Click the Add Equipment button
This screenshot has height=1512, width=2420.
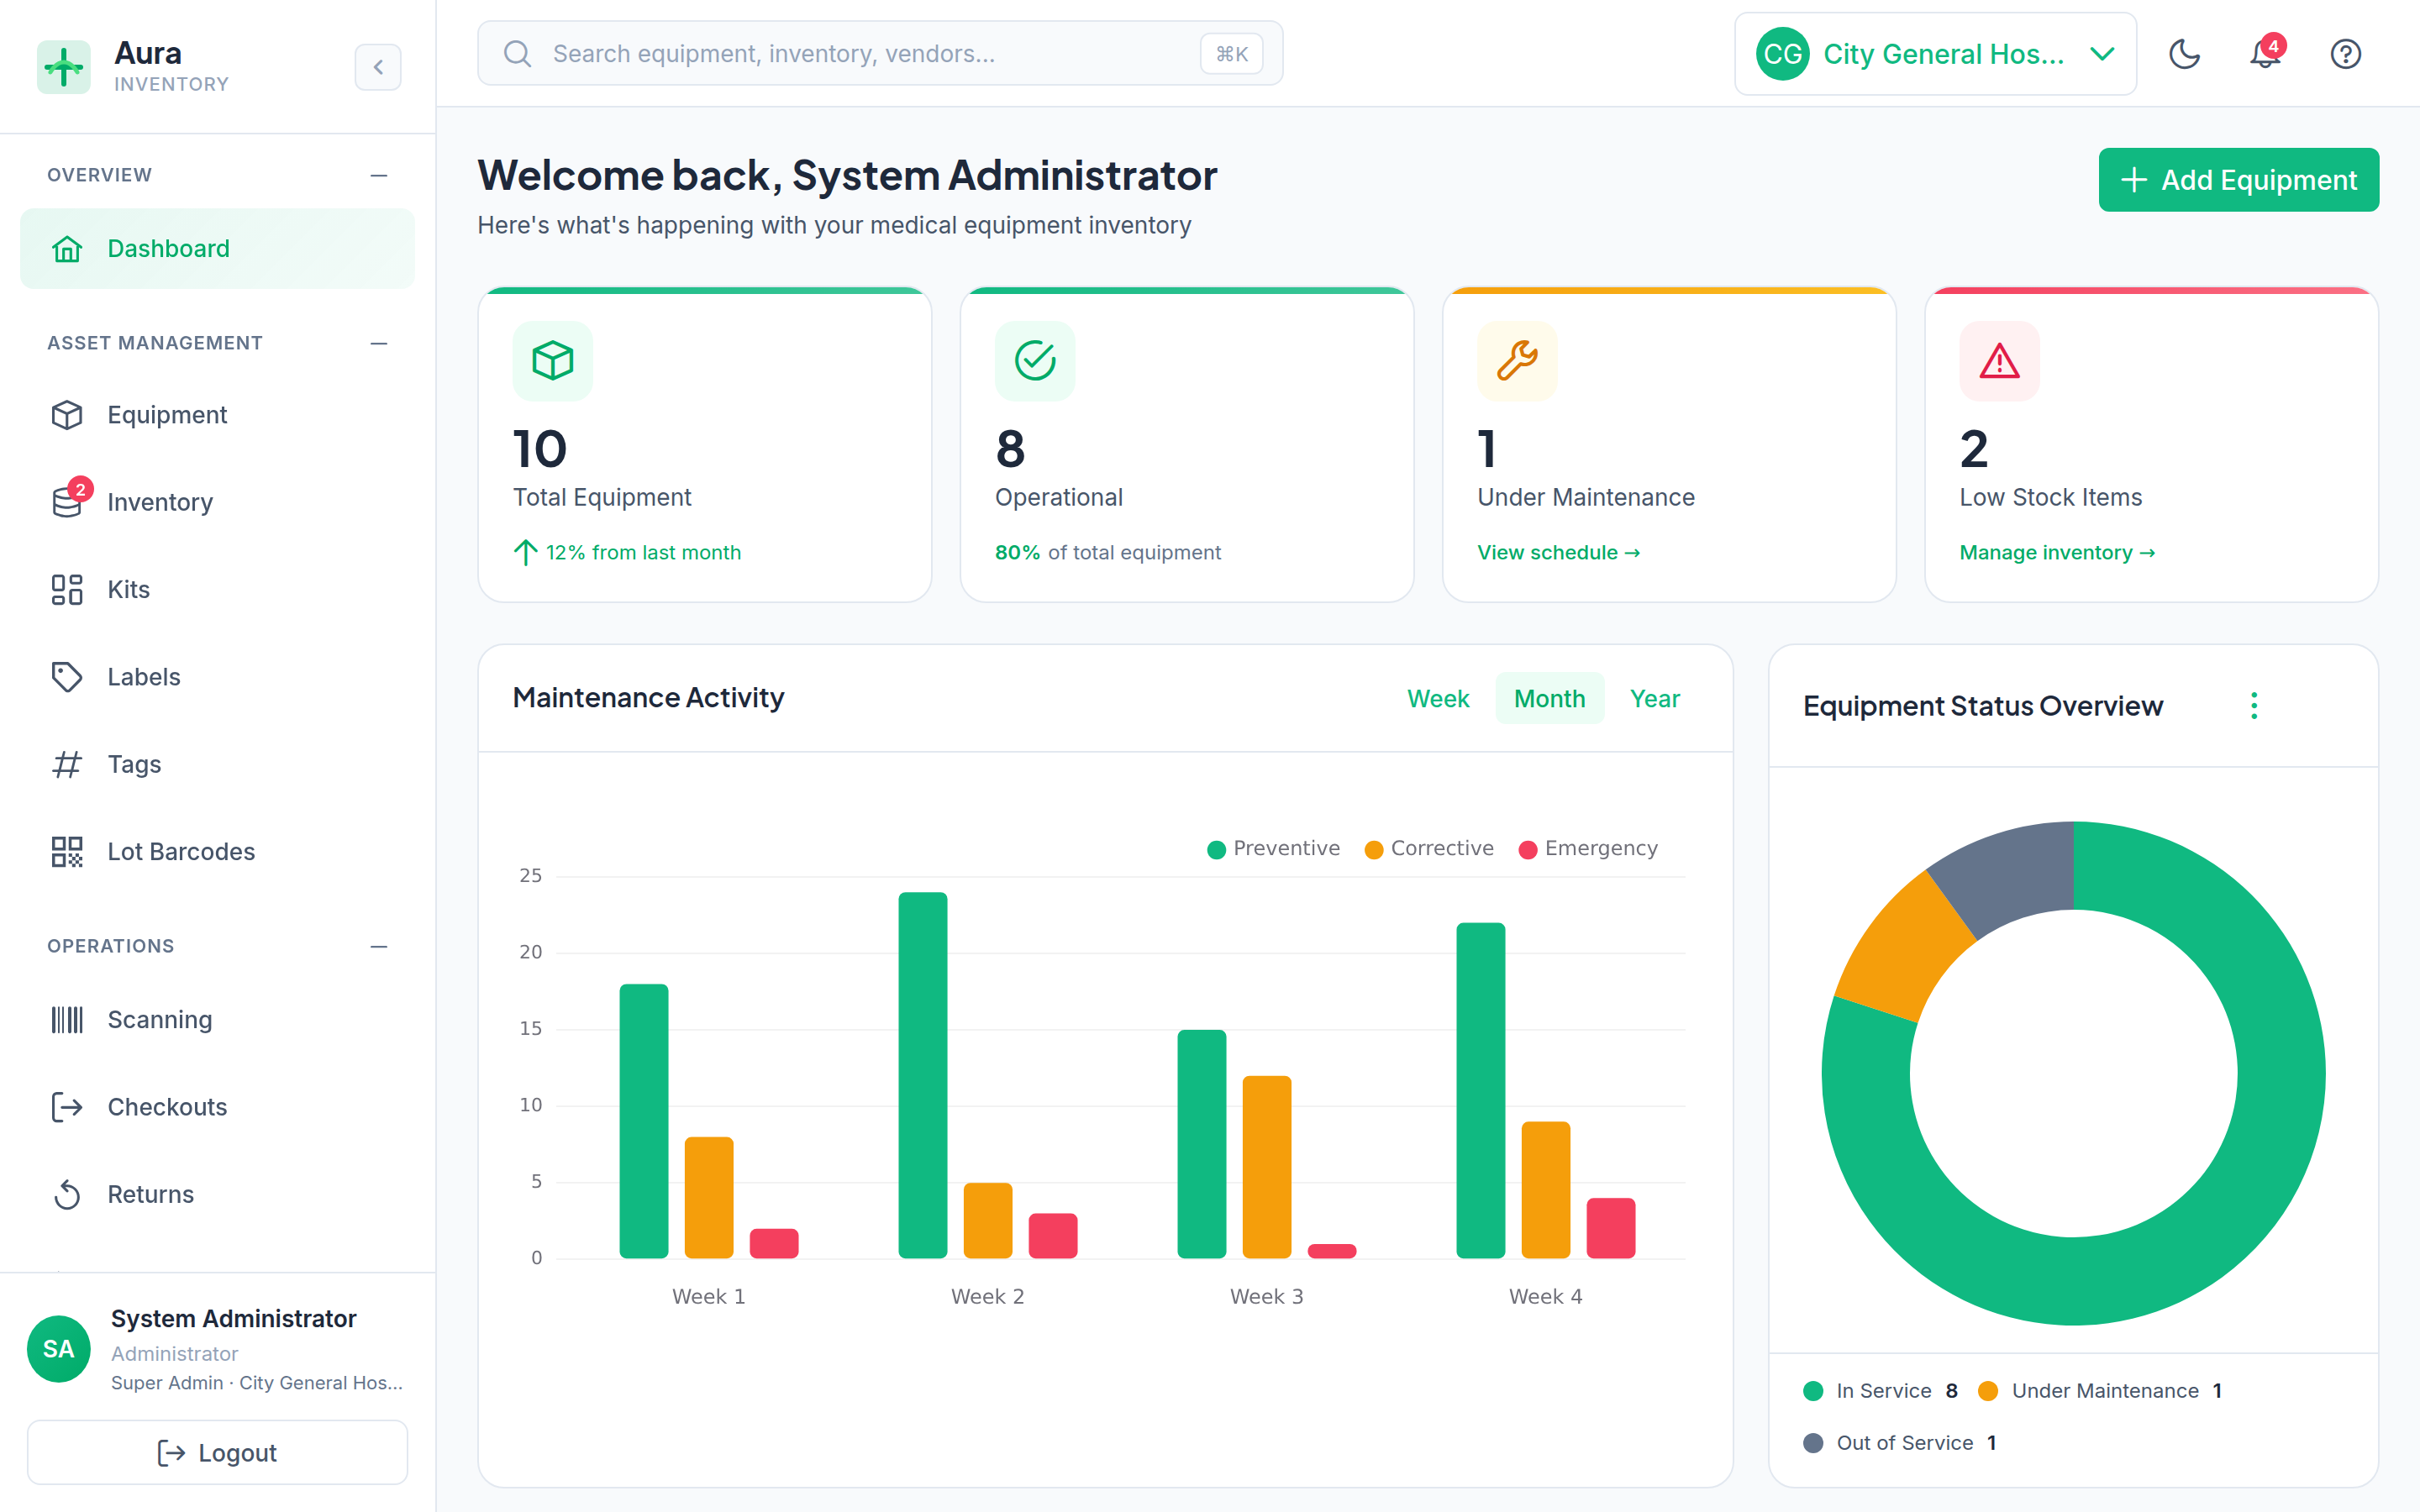pos(2239,180)
